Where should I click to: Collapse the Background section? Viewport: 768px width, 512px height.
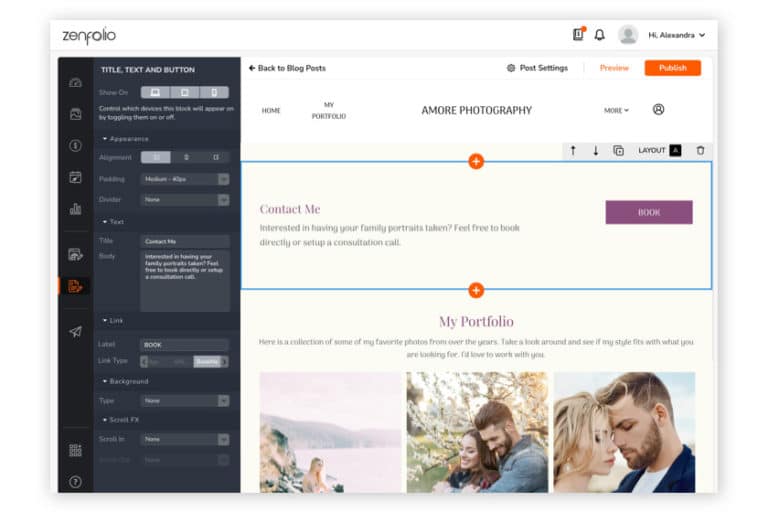click(x=125, y=381)
